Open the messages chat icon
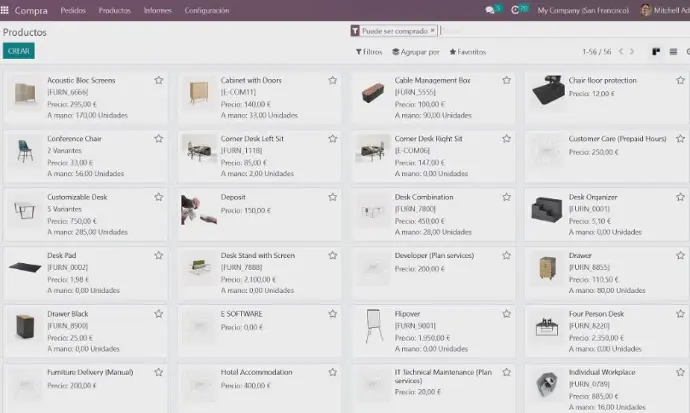The image size is (690, 413). 489,10
